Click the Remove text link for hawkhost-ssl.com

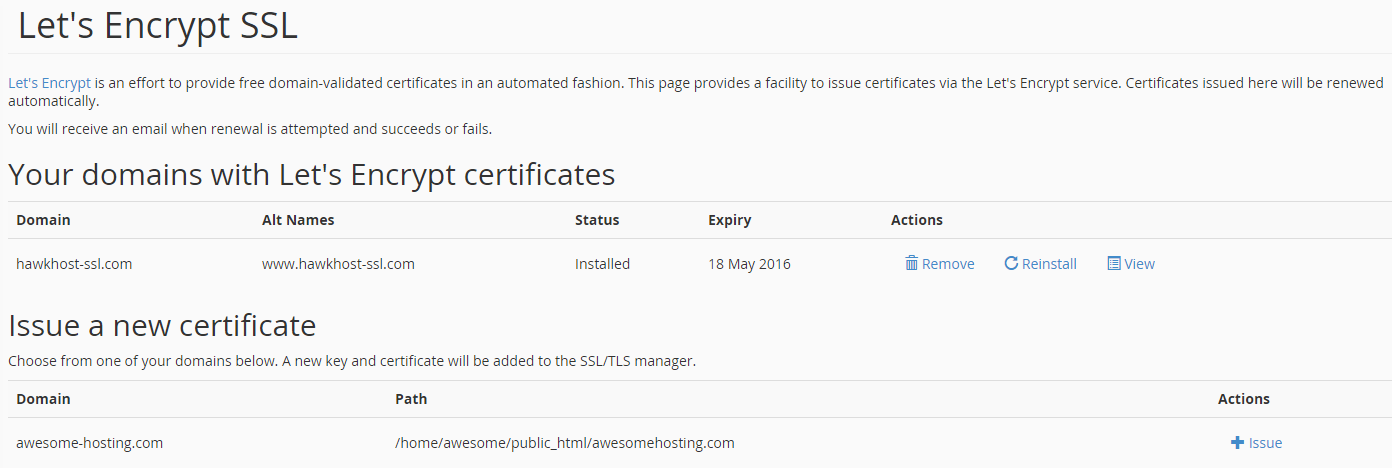pos(948,264)
